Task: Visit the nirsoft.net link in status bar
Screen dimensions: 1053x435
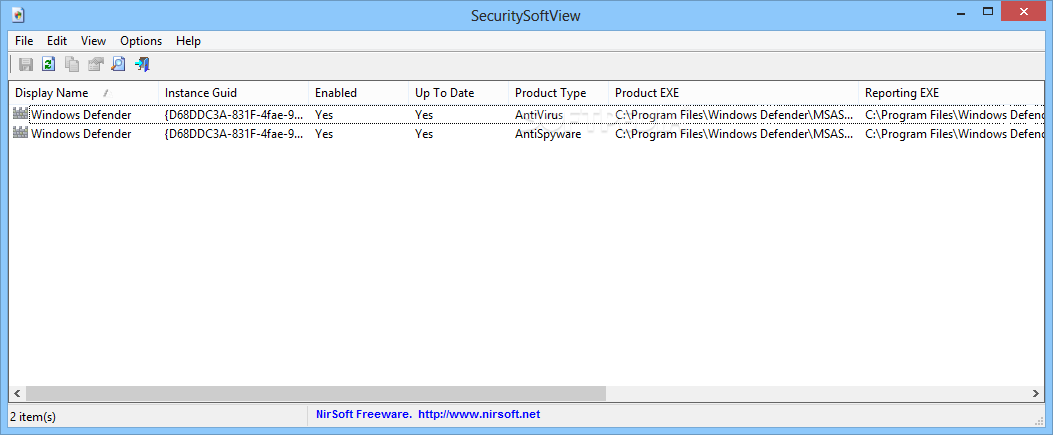Action: pyautogui.click(x=479, y=414)
